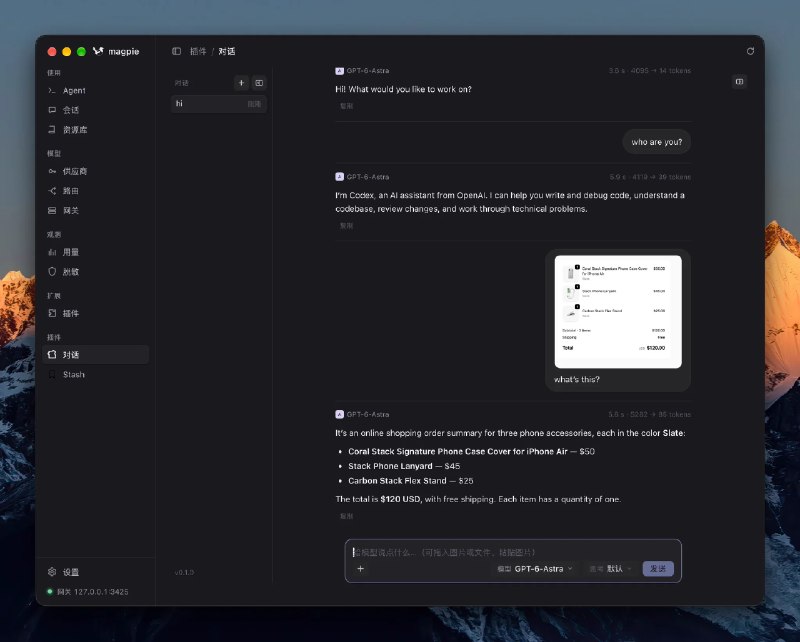800x642 pixels.
Task: Click 插件 in the top breadcrumb
Action: click(x=198, y=52)
